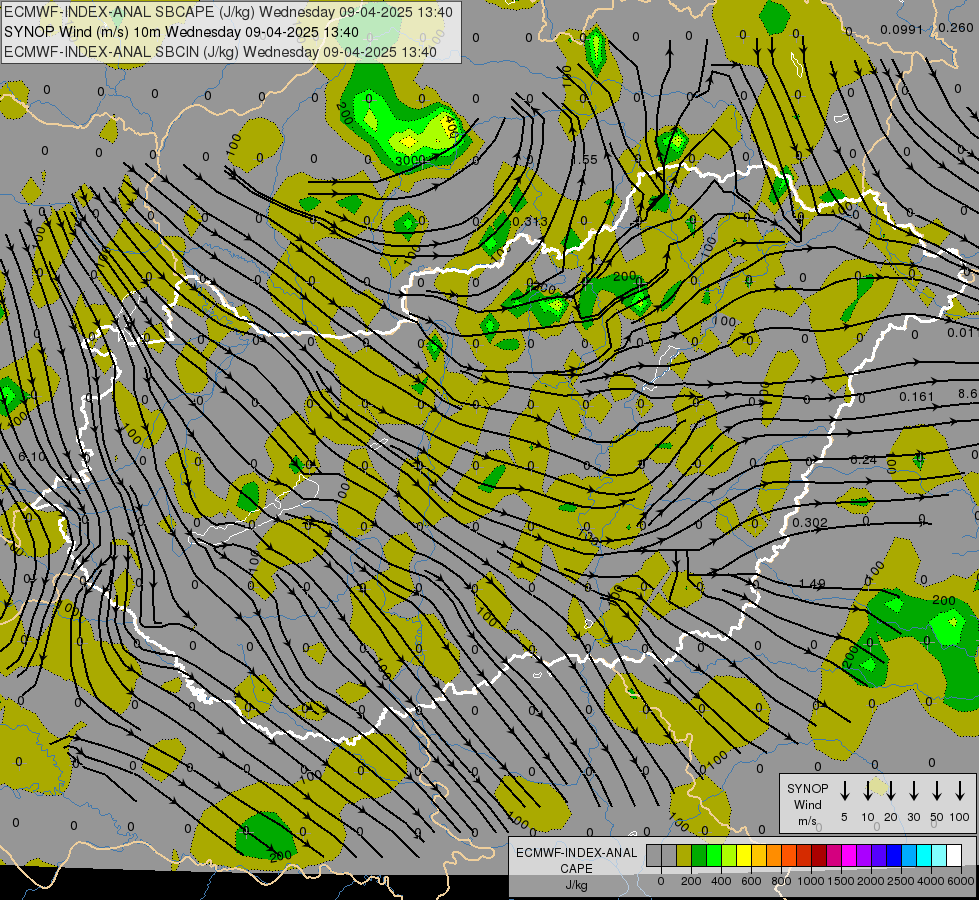Screen dimensions: 979x900
Task: Pick the pure yellow swatch in CAPE legend
Action: [x=744, y=856]
